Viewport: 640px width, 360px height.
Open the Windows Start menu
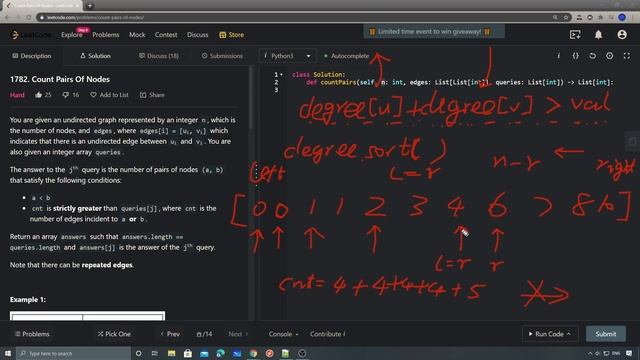point(8,353)
